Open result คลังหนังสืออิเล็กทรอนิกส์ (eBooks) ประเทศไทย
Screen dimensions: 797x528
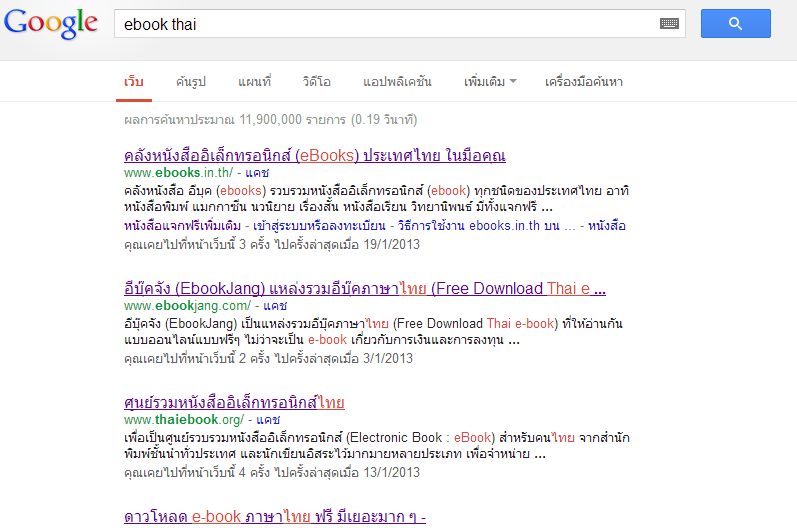click(x=315, y=156)
